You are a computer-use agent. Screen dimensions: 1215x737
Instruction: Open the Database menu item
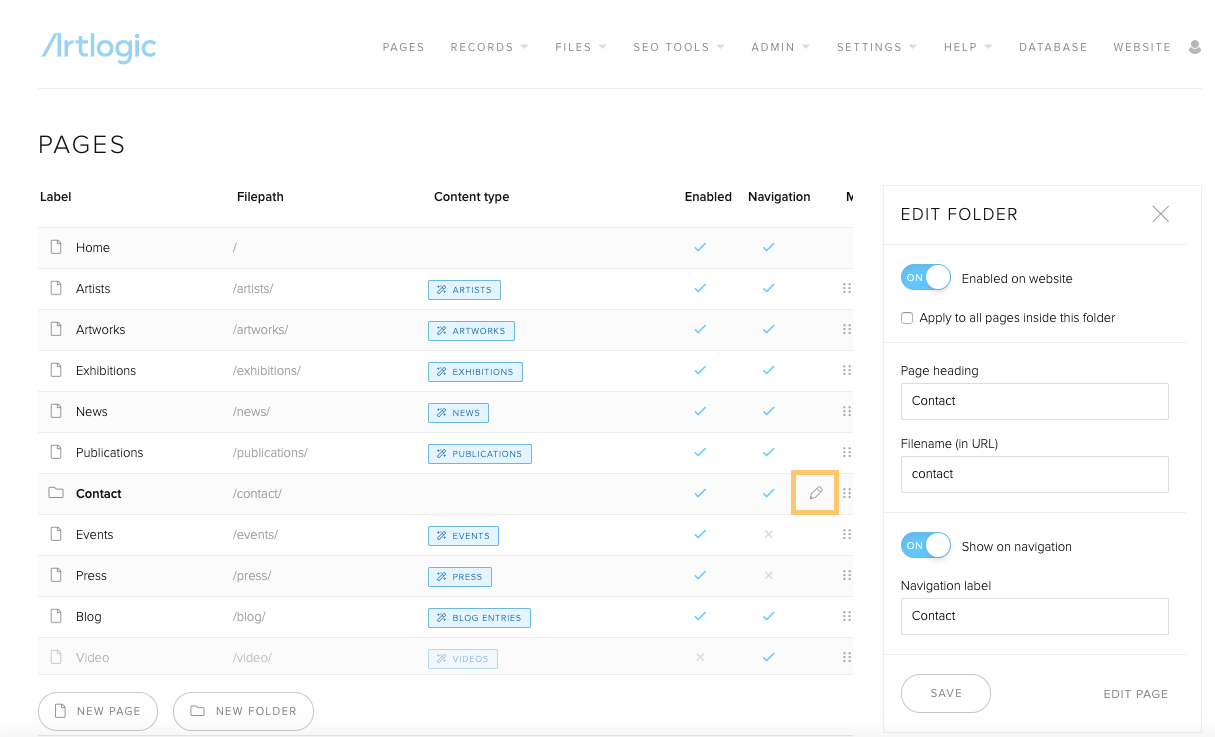click(x=1053, y=47)
